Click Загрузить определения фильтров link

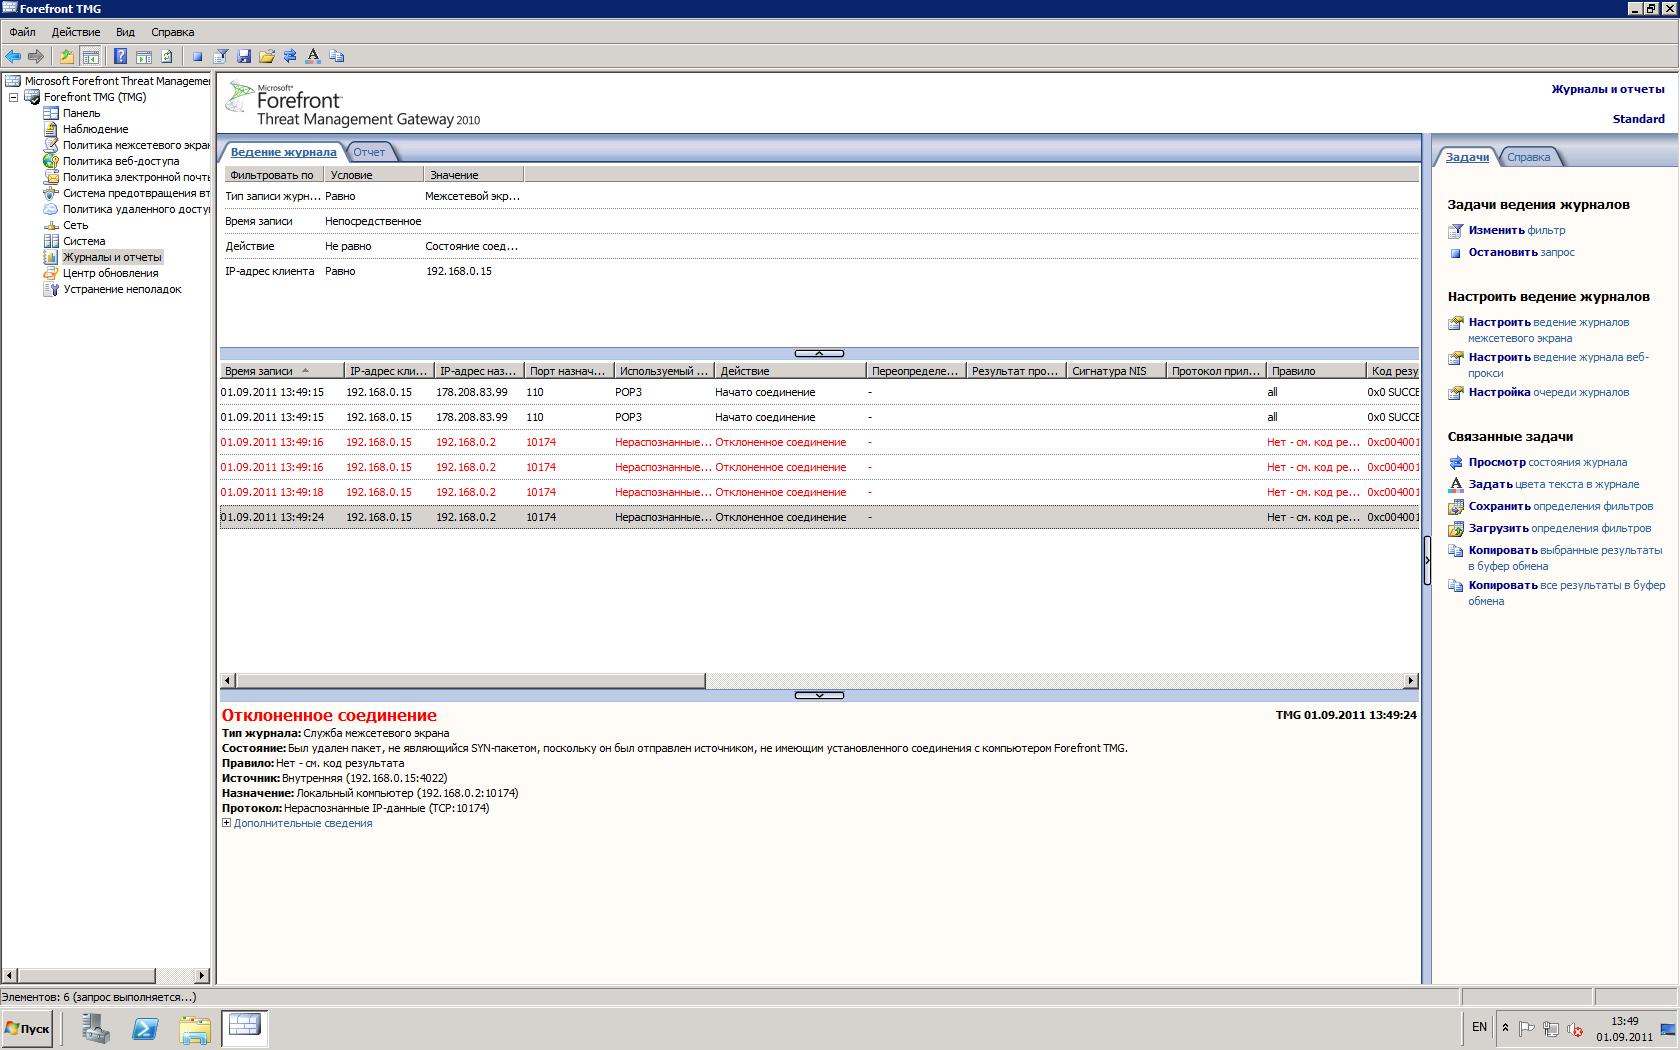[1559, 528]
